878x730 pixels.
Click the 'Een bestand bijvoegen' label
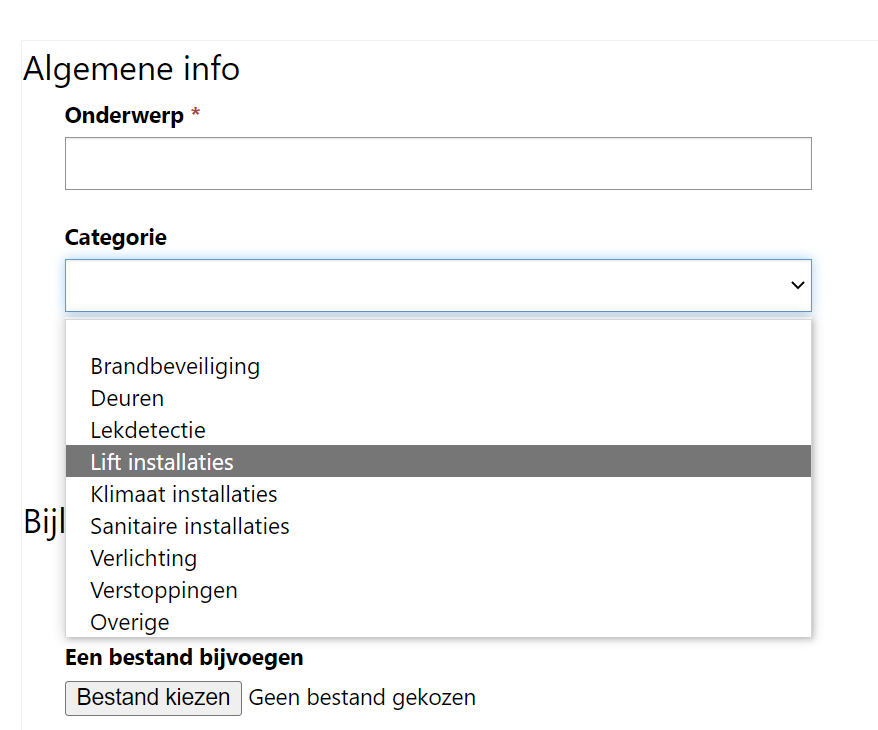pyautogui.click(x=184, y=658)
